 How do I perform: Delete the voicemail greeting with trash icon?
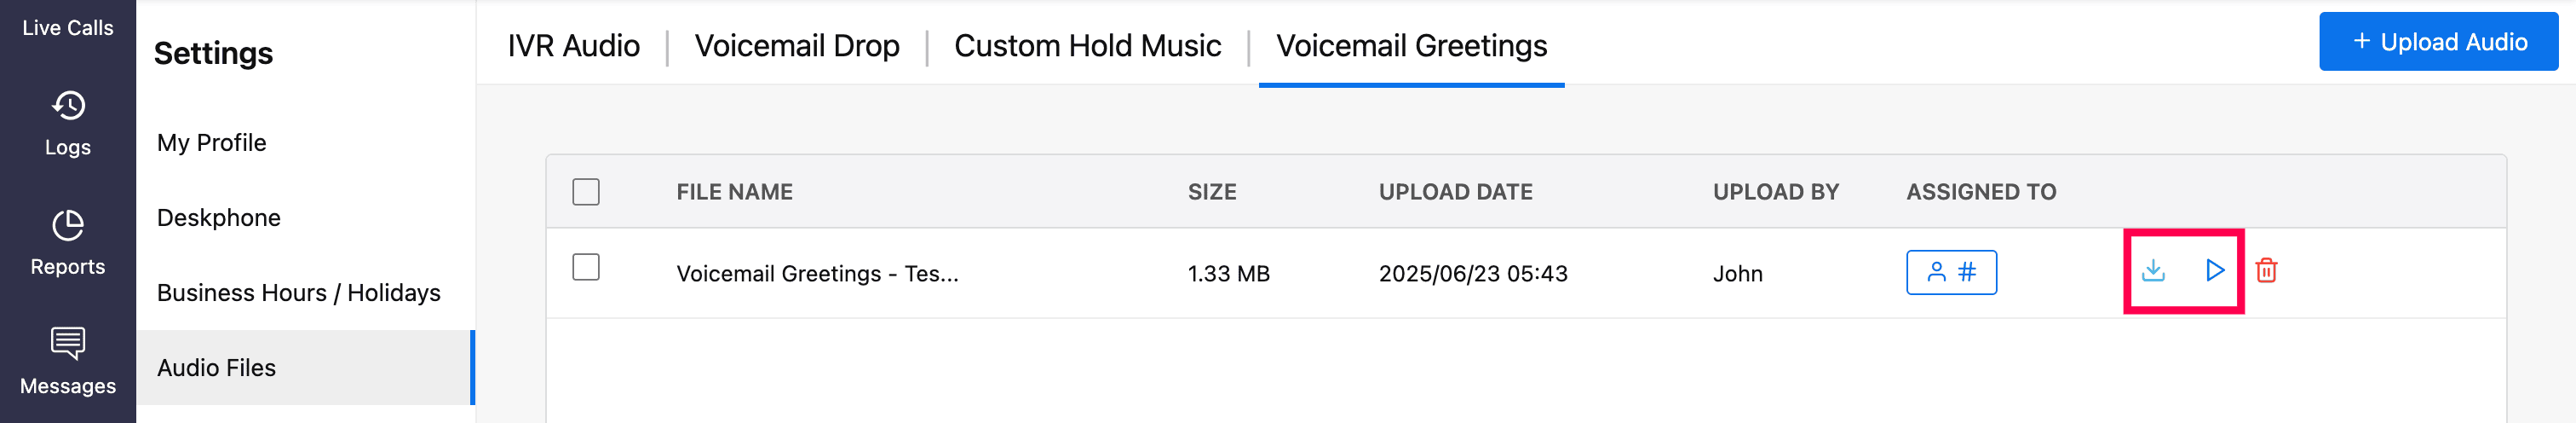pyautogui.click(x=2266, y=271)
